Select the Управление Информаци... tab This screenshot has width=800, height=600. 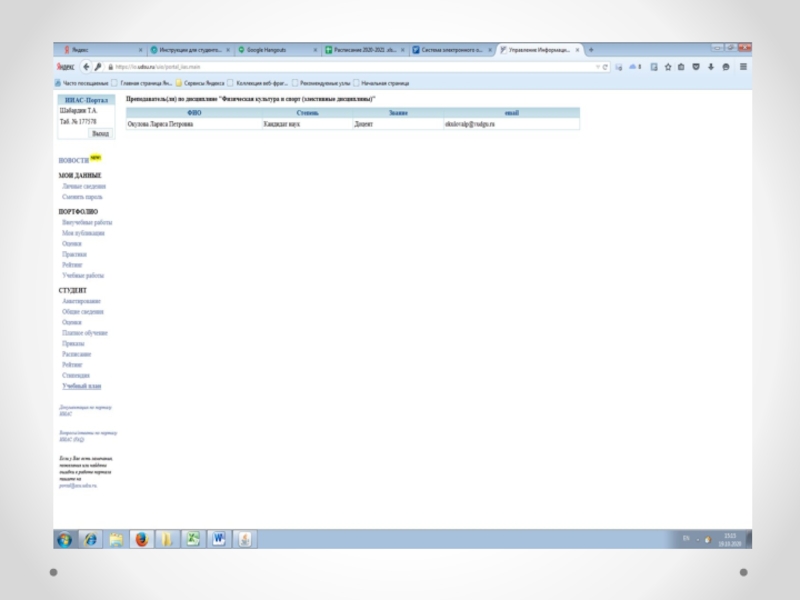point(539,50)
